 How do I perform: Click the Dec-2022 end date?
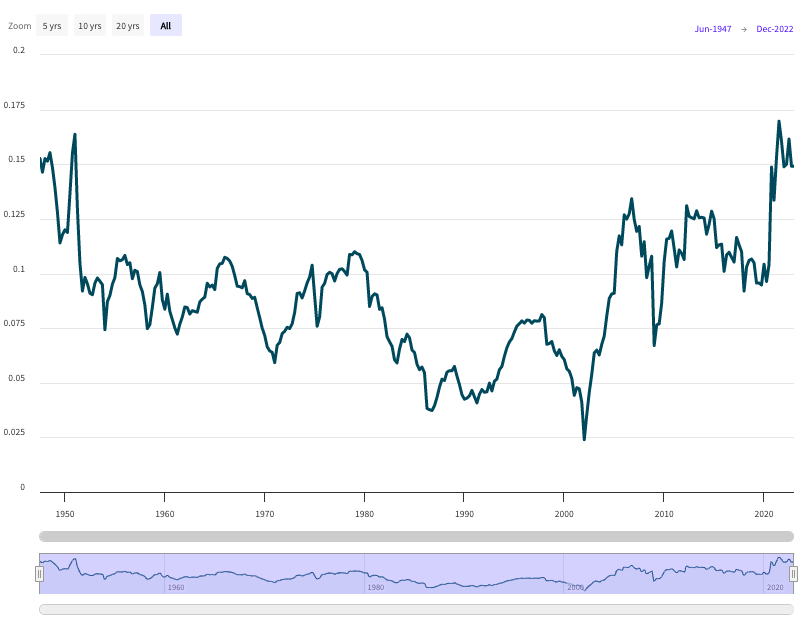[x=774, y=29]
